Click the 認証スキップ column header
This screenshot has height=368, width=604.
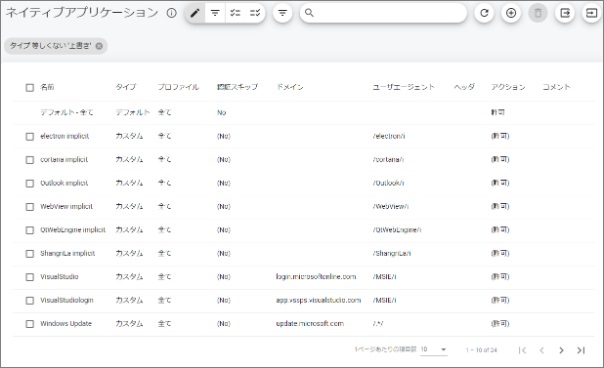pos(237,87)
